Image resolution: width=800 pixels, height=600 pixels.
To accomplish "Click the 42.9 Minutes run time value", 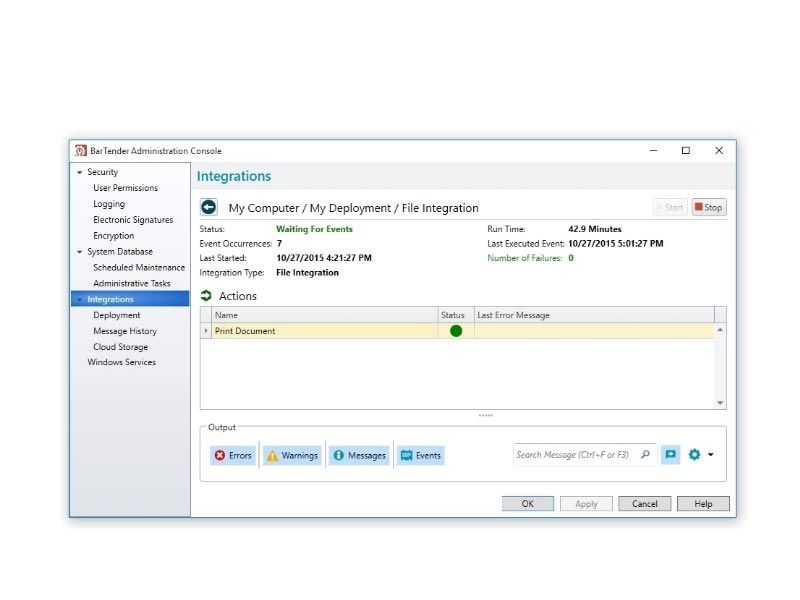I will tap(595, 229).
